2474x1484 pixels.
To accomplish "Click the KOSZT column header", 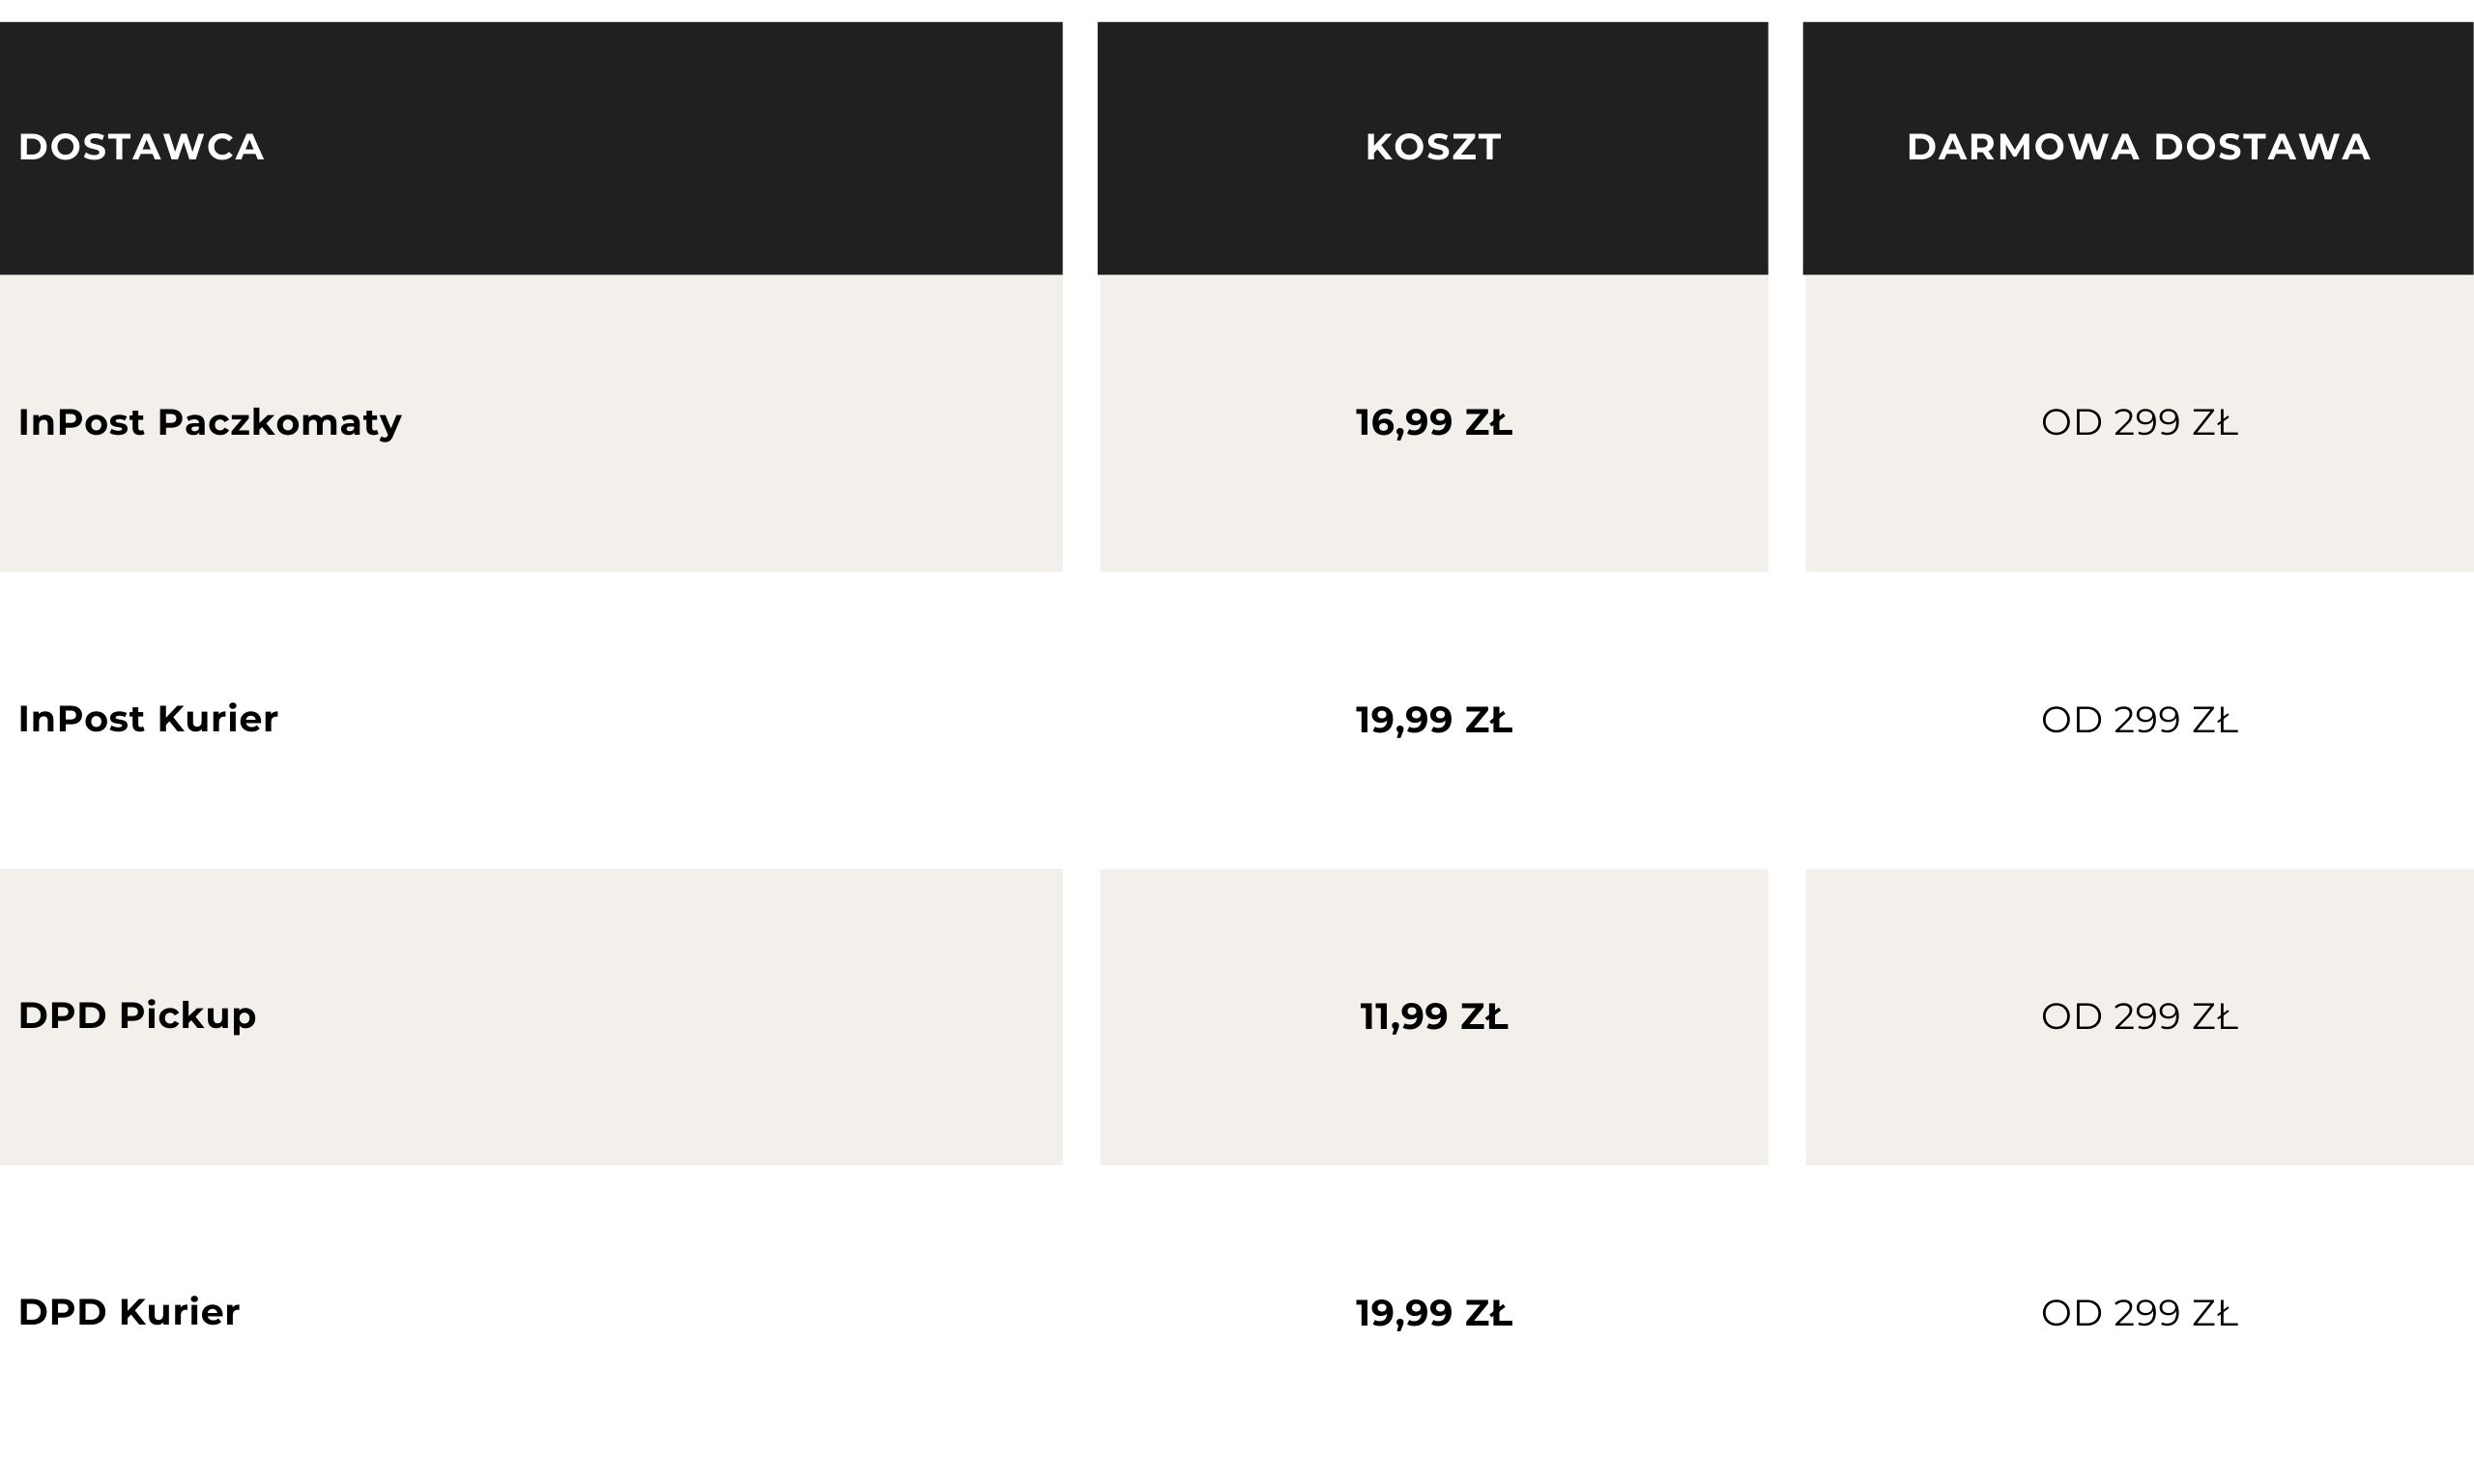I will (1432, 147).
